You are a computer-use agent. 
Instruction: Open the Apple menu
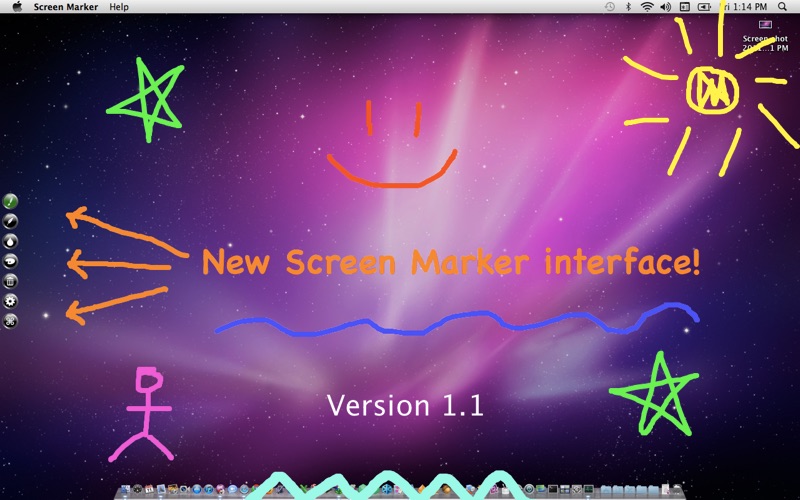pyautogui.click(x=16, y=7)
